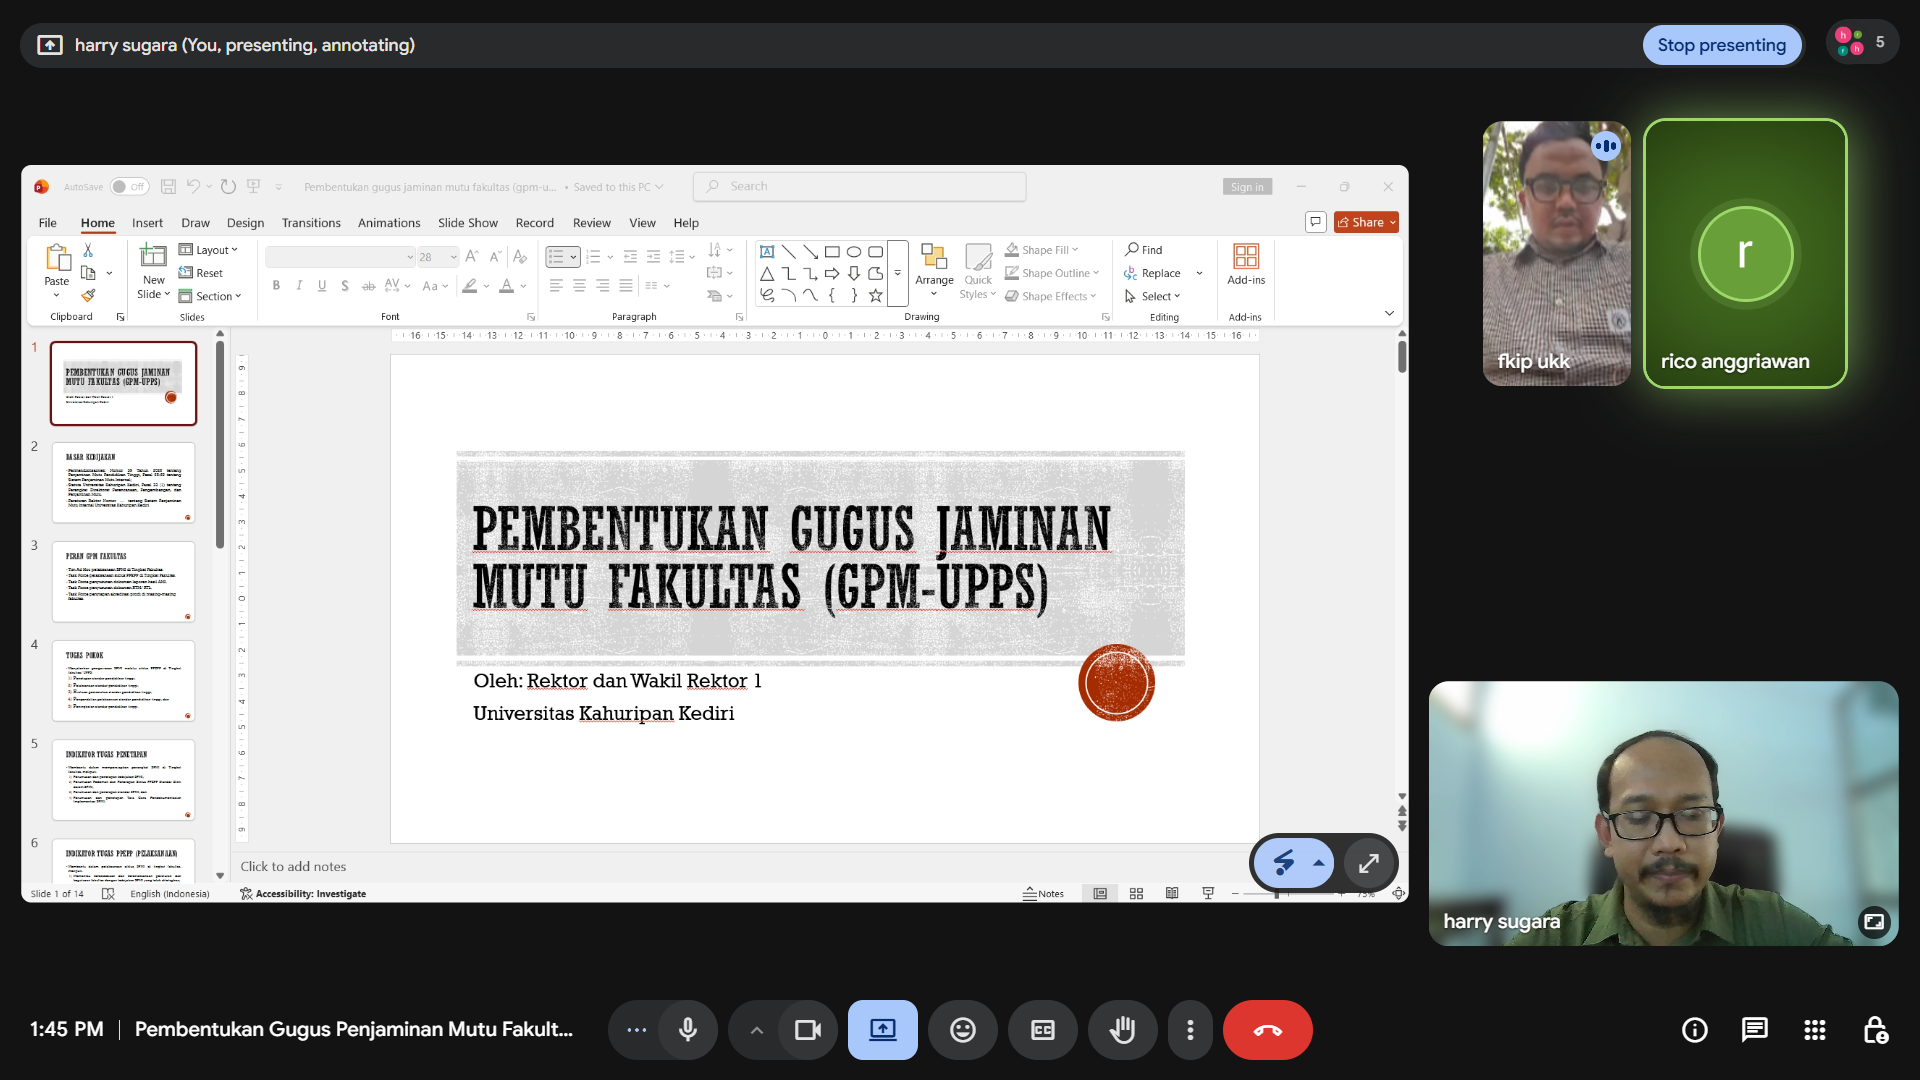
Task: Switch to Slide Sorter view icon
Action: [1136, 893]
